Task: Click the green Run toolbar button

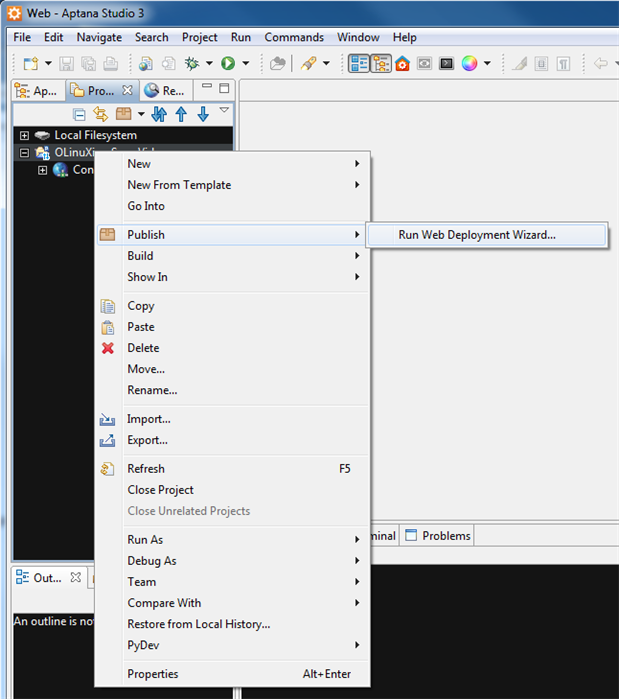Action: tap(228, 63)
